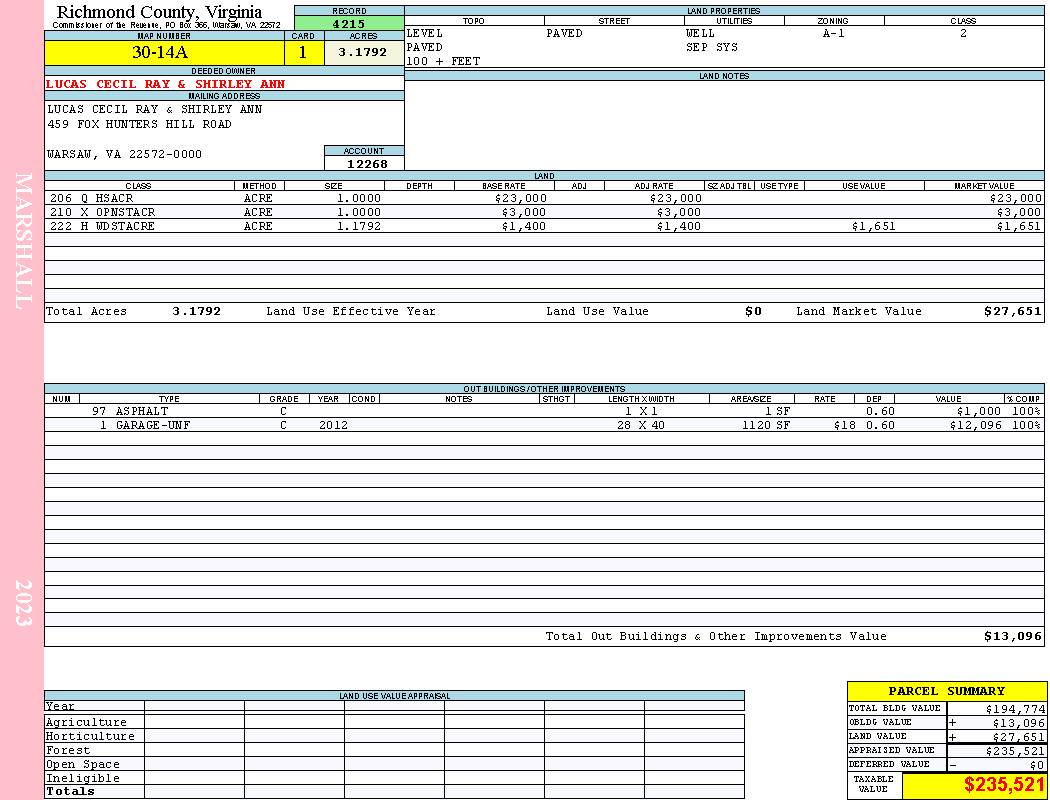Select deeded owner name in red

coord(165,84)
